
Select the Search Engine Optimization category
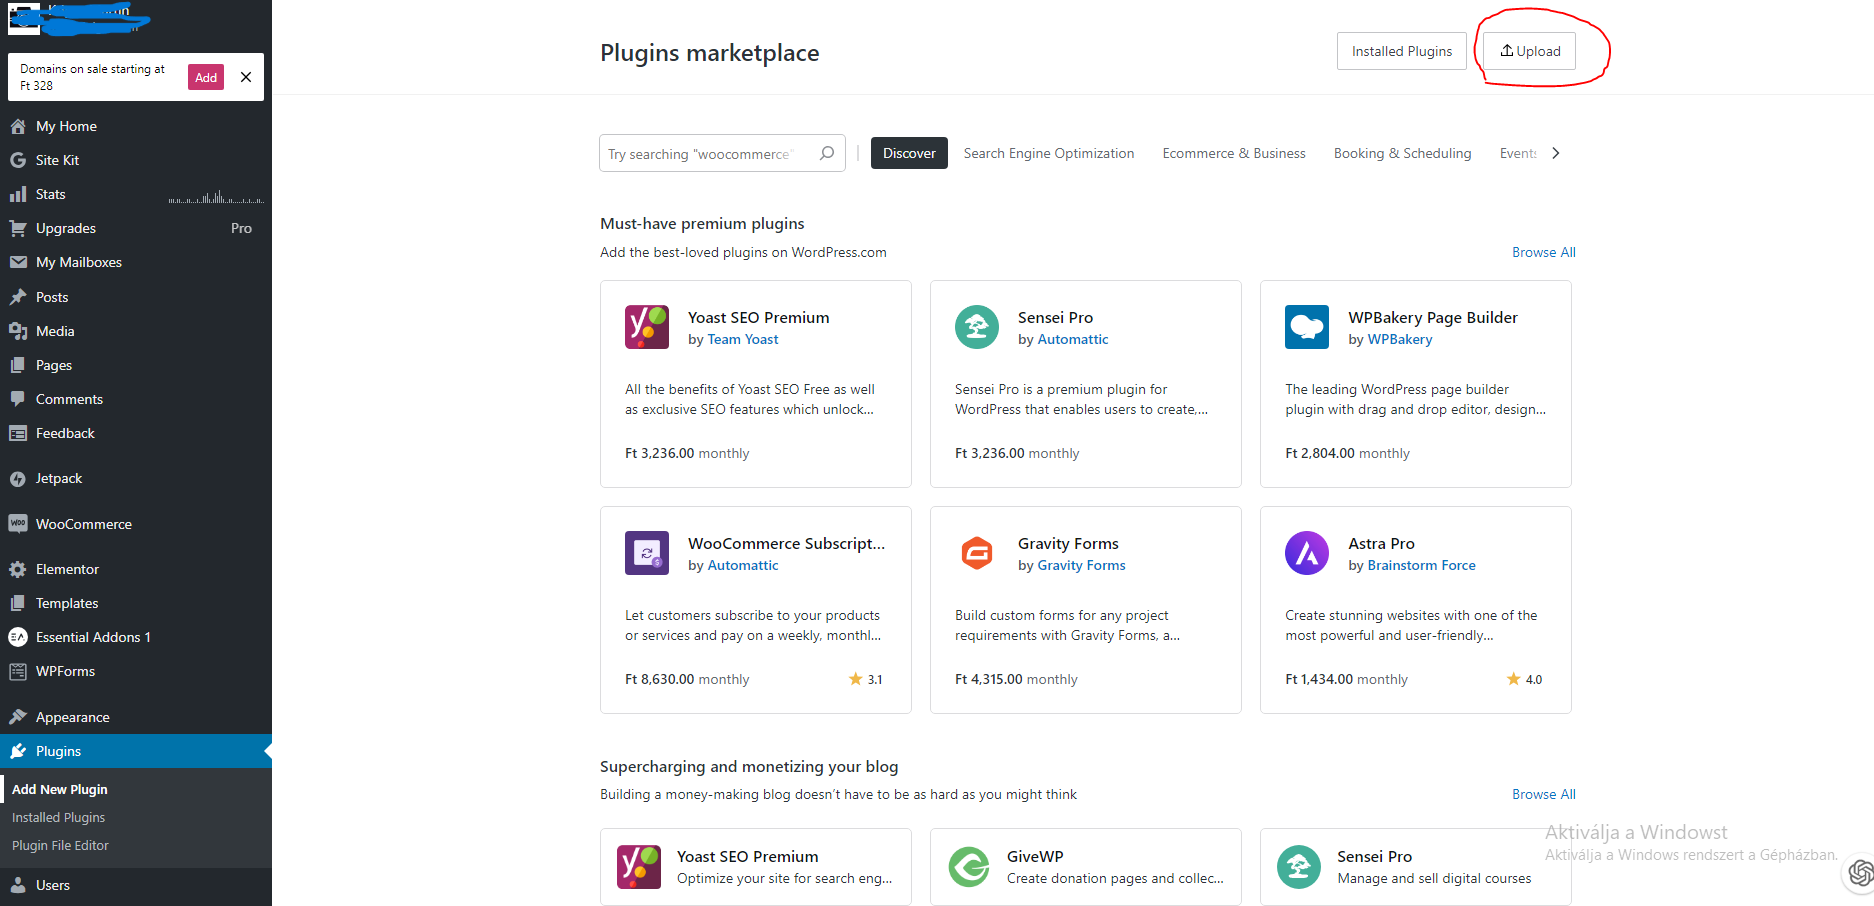point(1049,153)
